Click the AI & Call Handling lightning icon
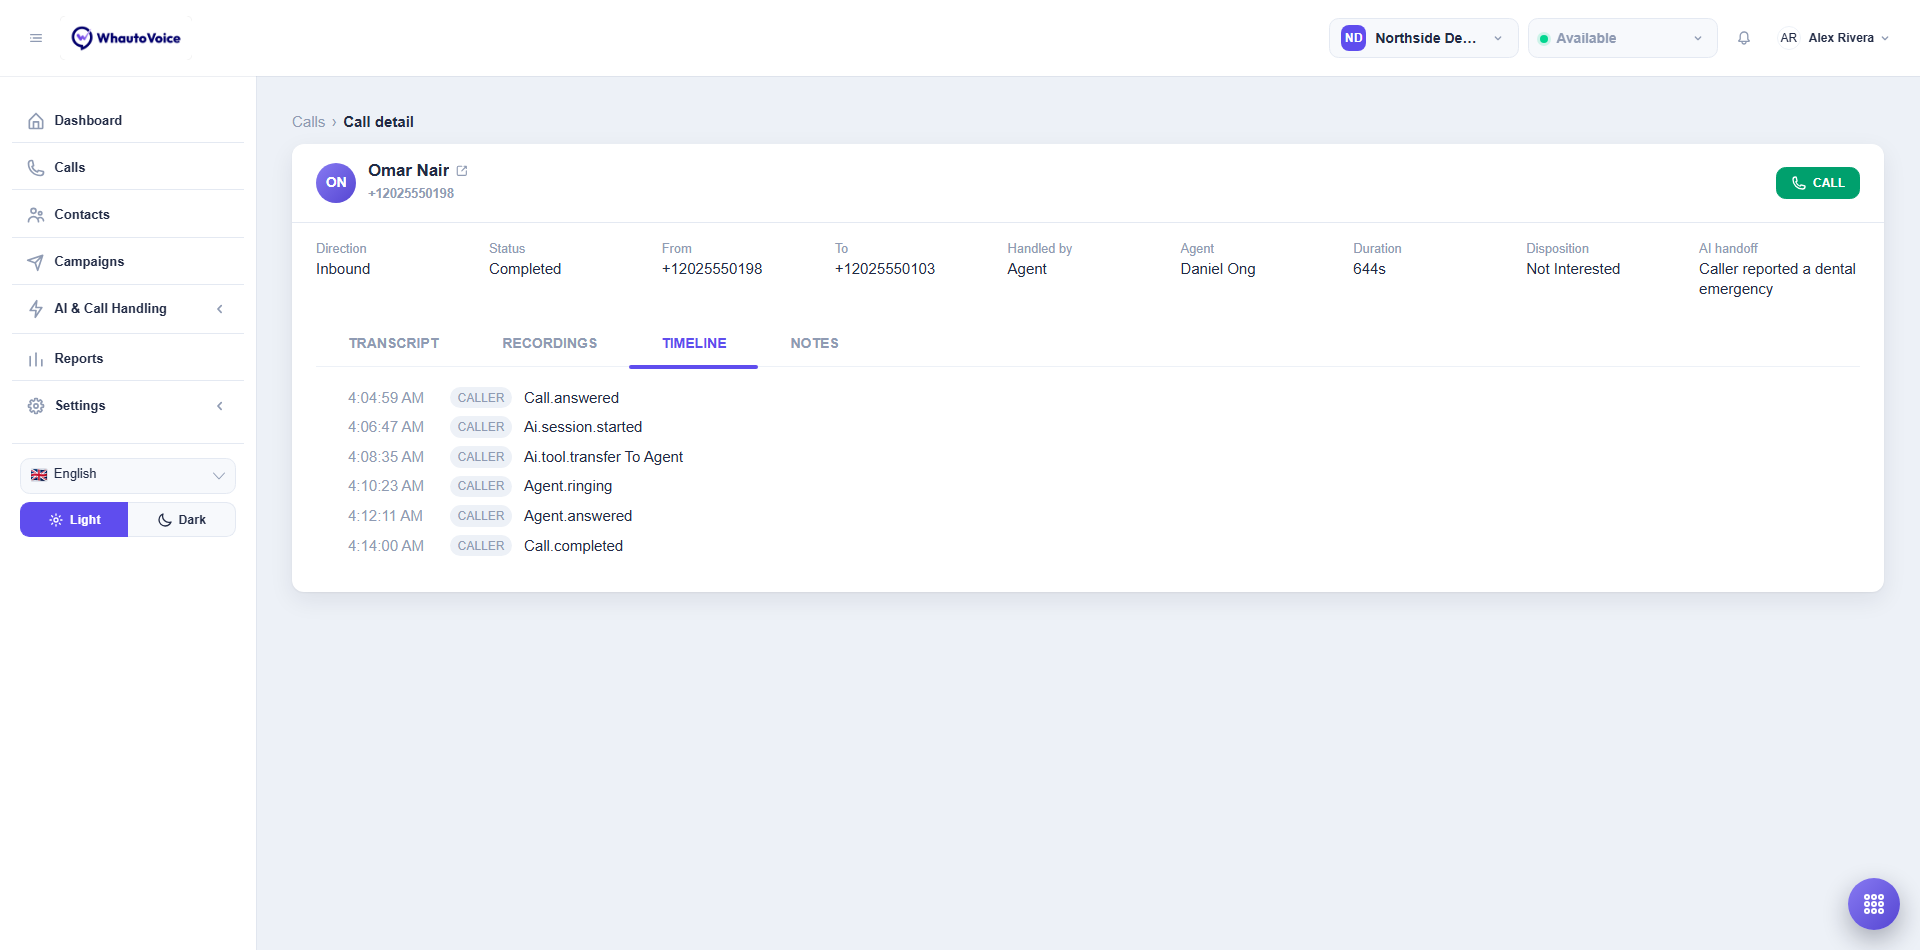 (36, 309)
